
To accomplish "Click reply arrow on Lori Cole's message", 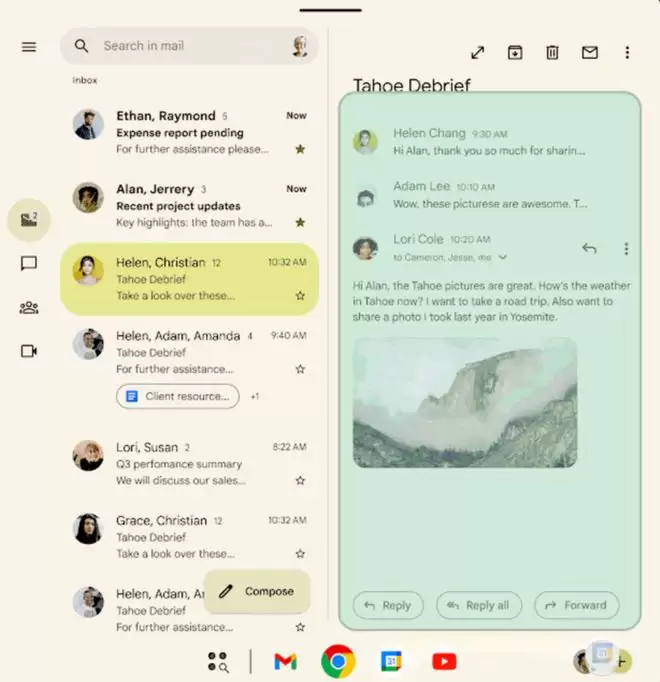I will click(x=589, y=249).
